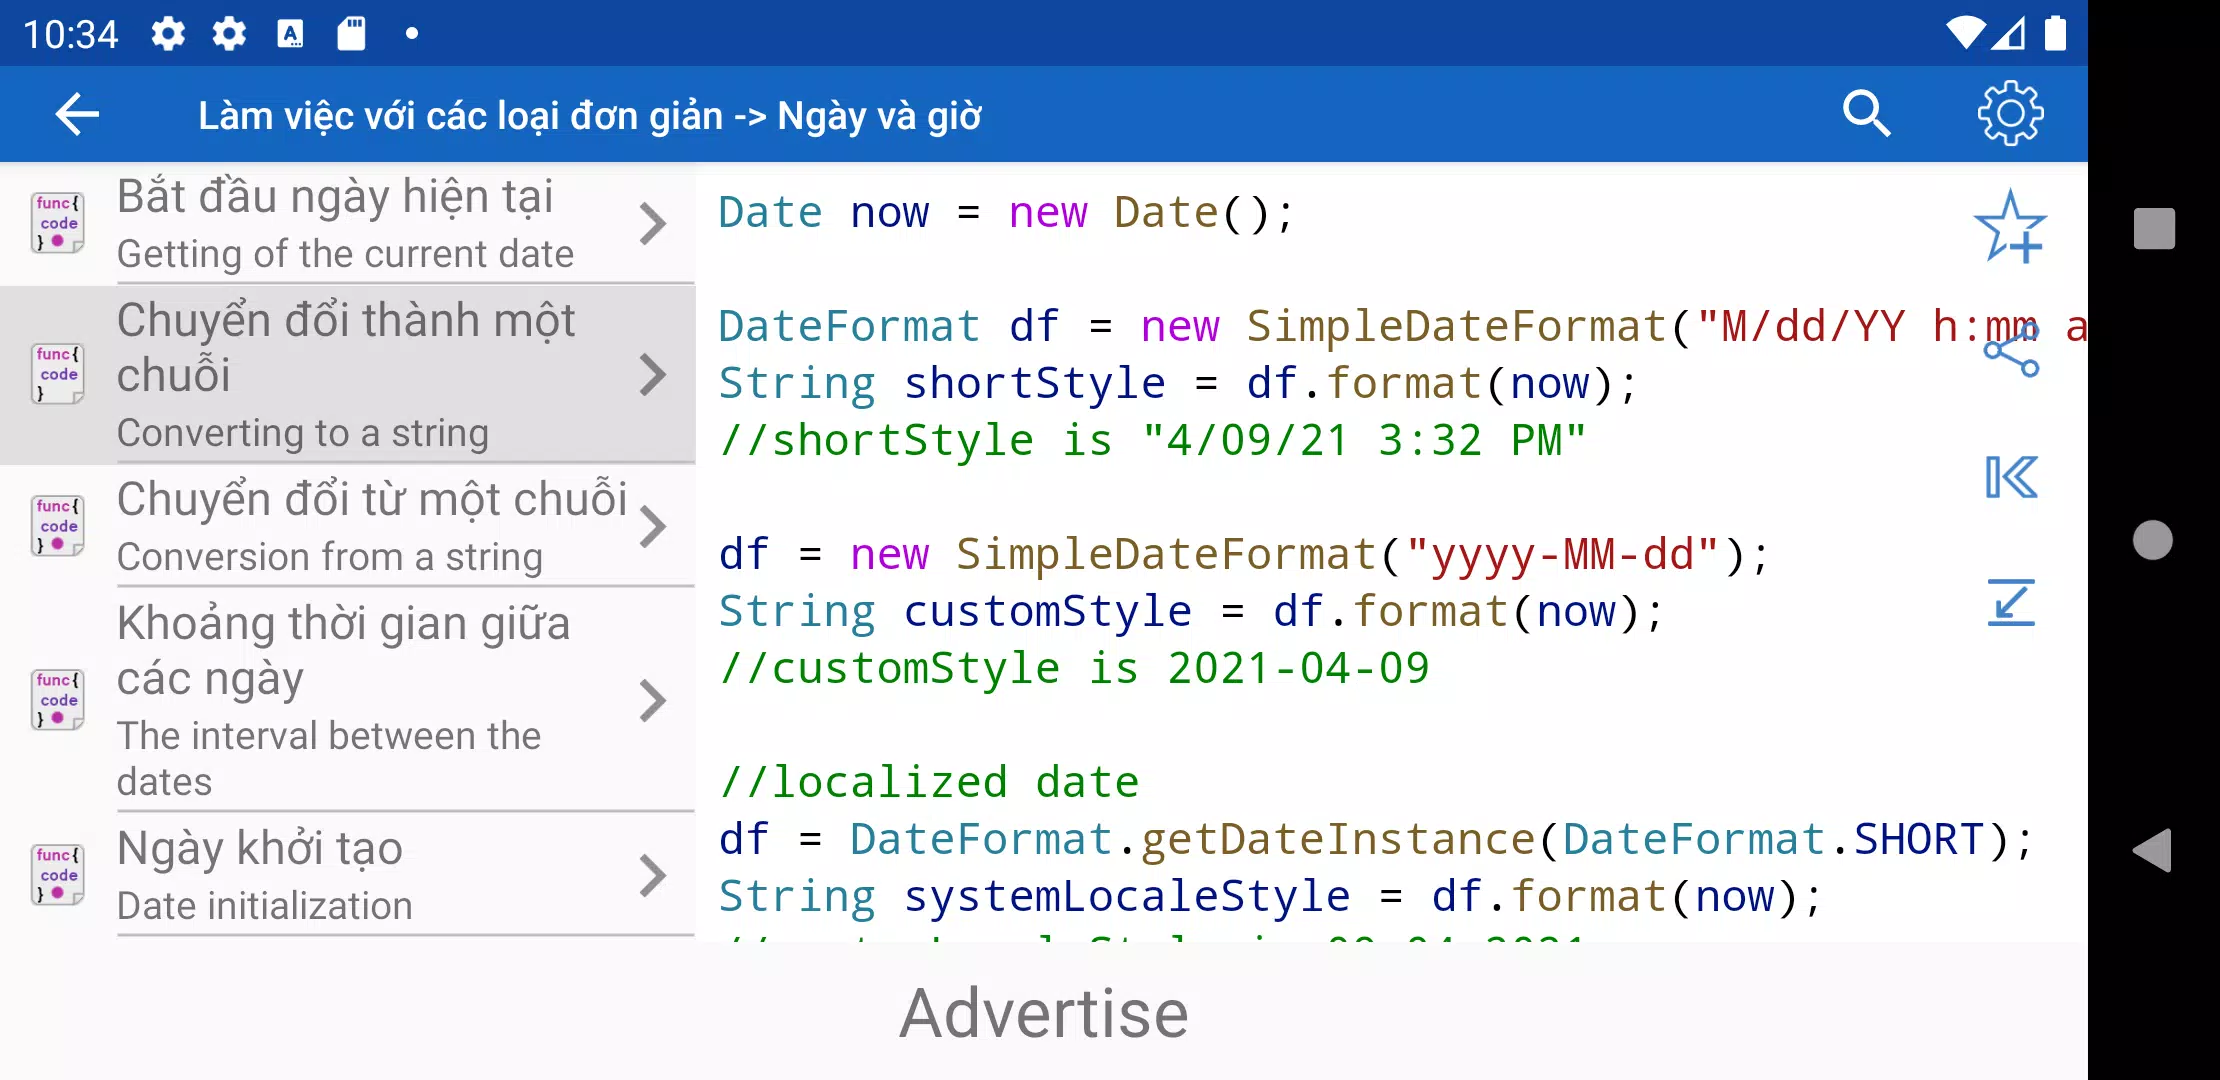Viewport: 2220px width, 1080px height.
Task: Tap Android back triangle button
Action: [2152, 851]
